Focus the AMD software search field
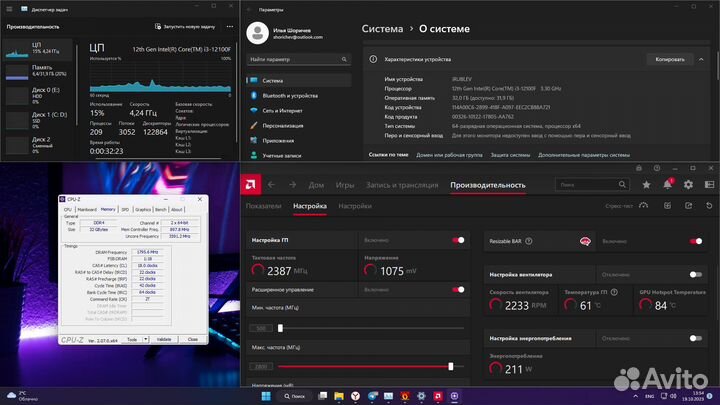 pos(591,185)
